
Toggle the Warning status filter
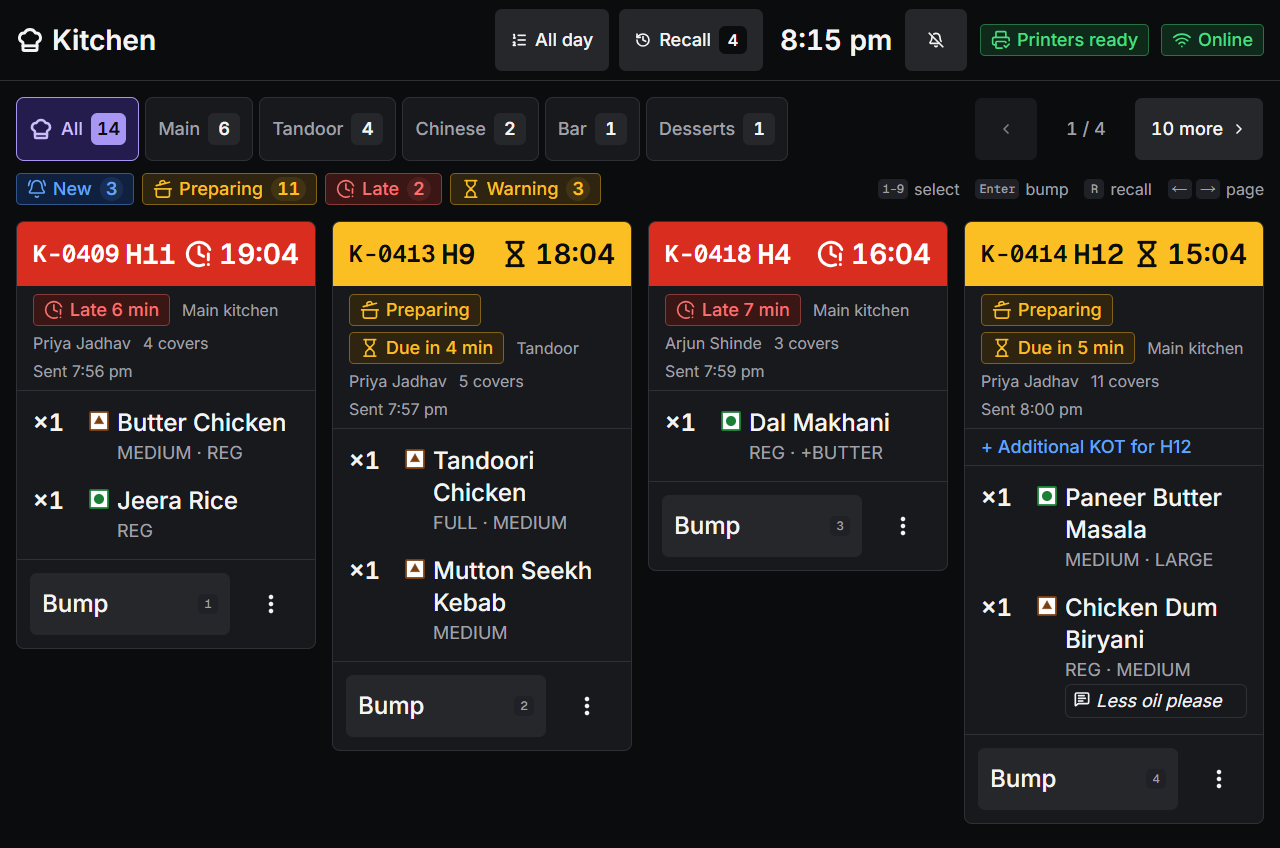tap(525, 189)
